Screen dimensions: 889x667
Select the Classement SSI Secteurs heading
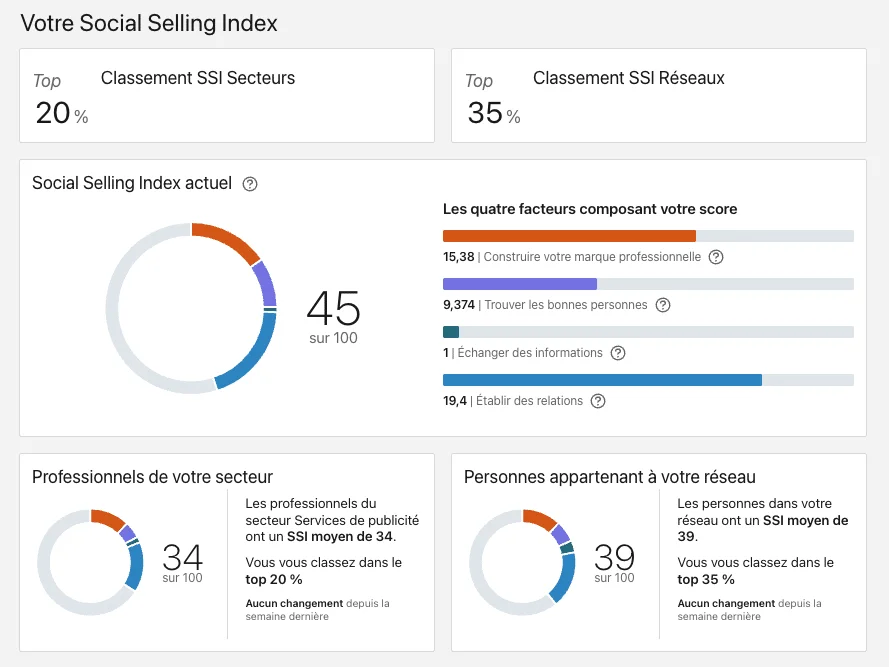point(198,78)
